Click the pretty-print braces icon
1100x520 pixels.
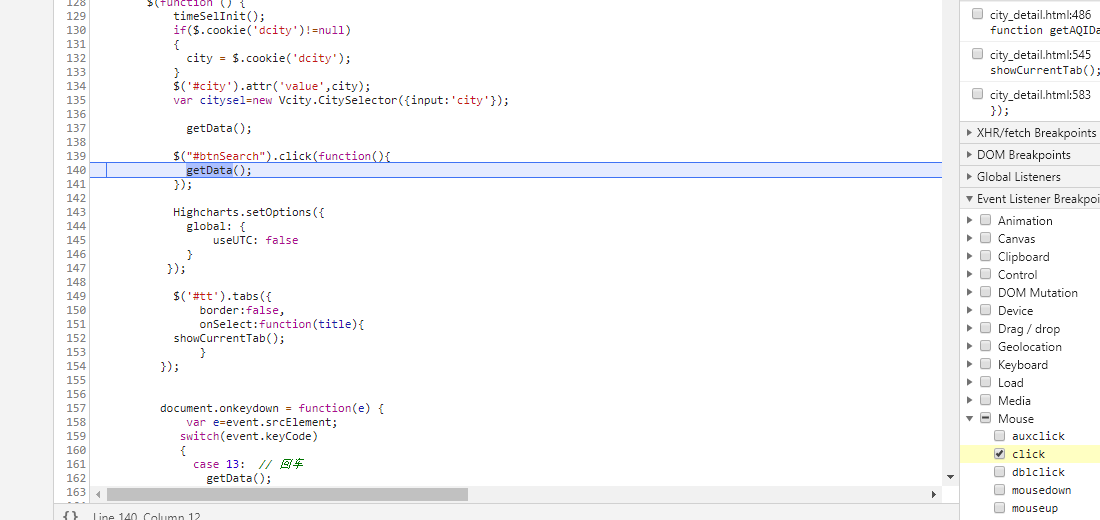point(70,516)
